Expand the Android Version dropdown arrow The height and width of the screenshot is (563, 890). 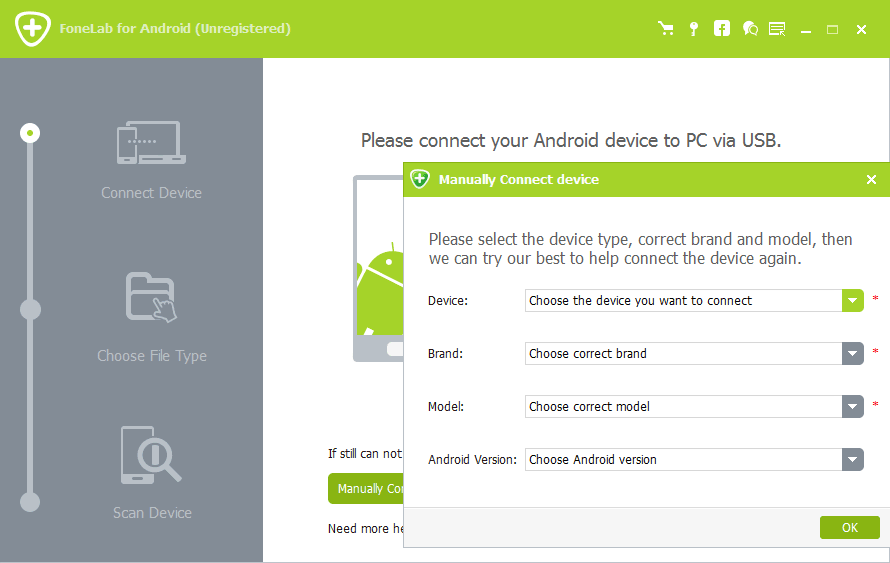click(x=853, y=460)
